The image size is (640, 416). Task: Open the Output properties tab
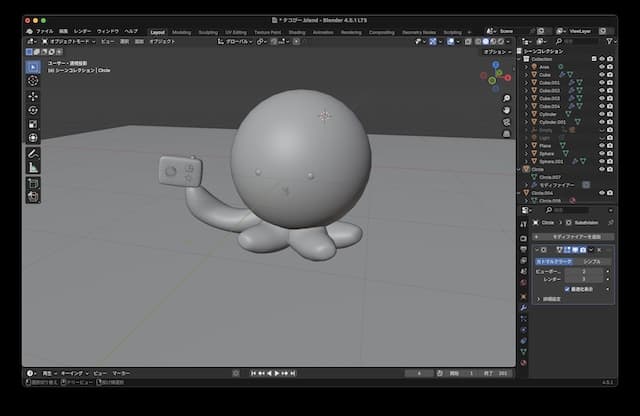pos(524,249)
